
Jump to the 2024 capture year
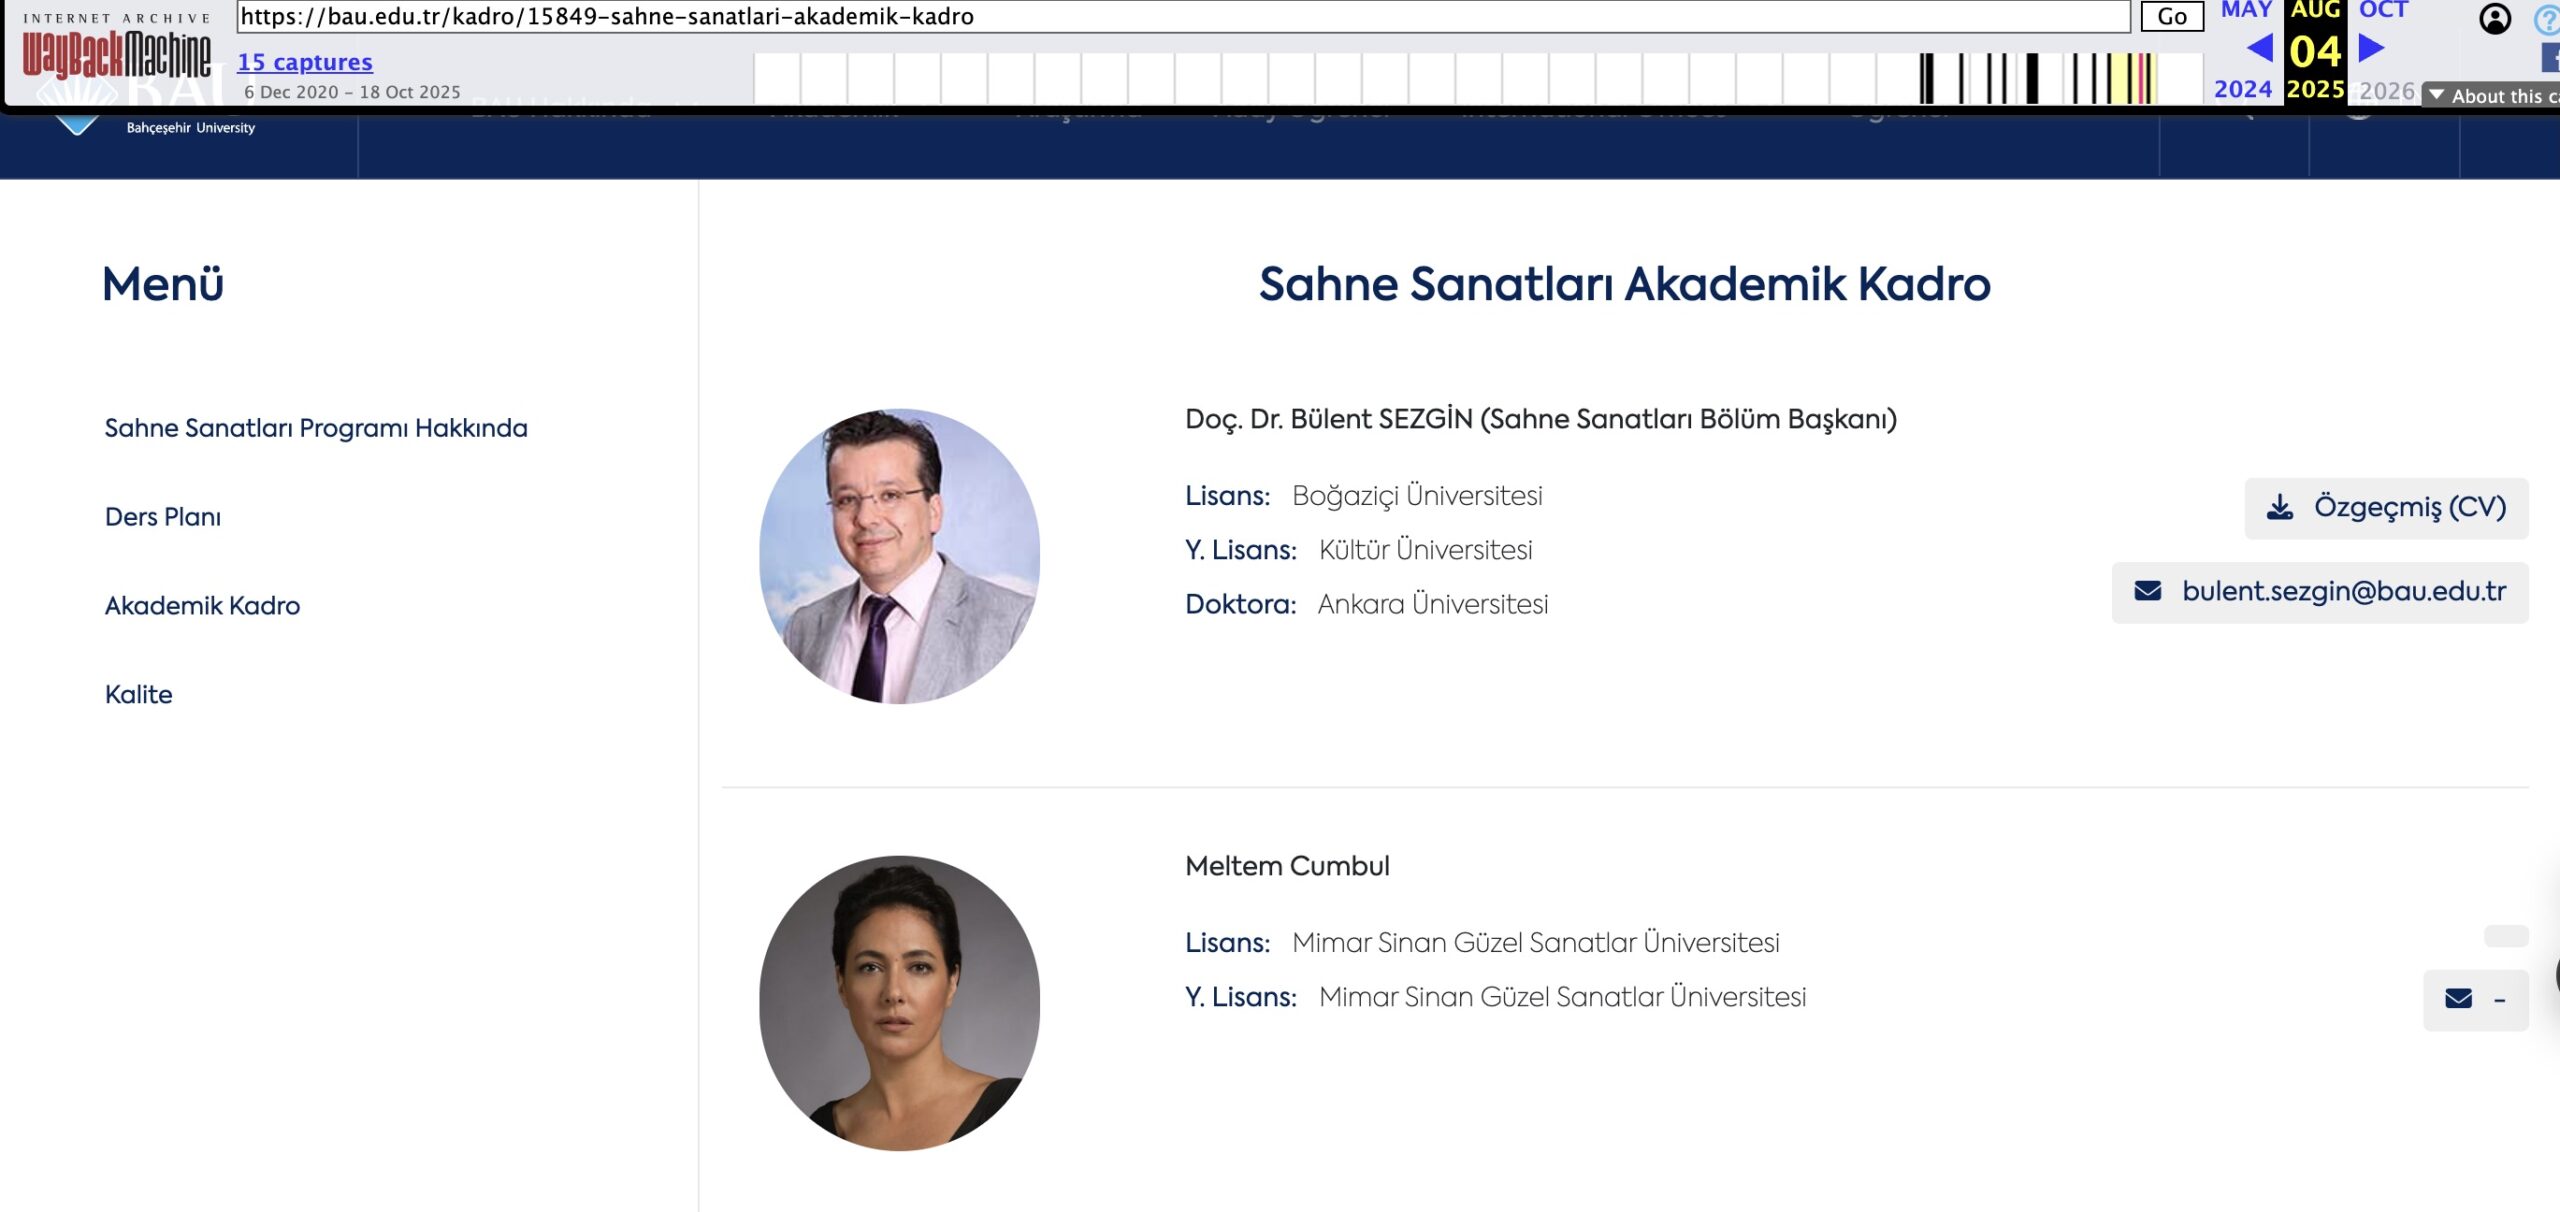2242,90
